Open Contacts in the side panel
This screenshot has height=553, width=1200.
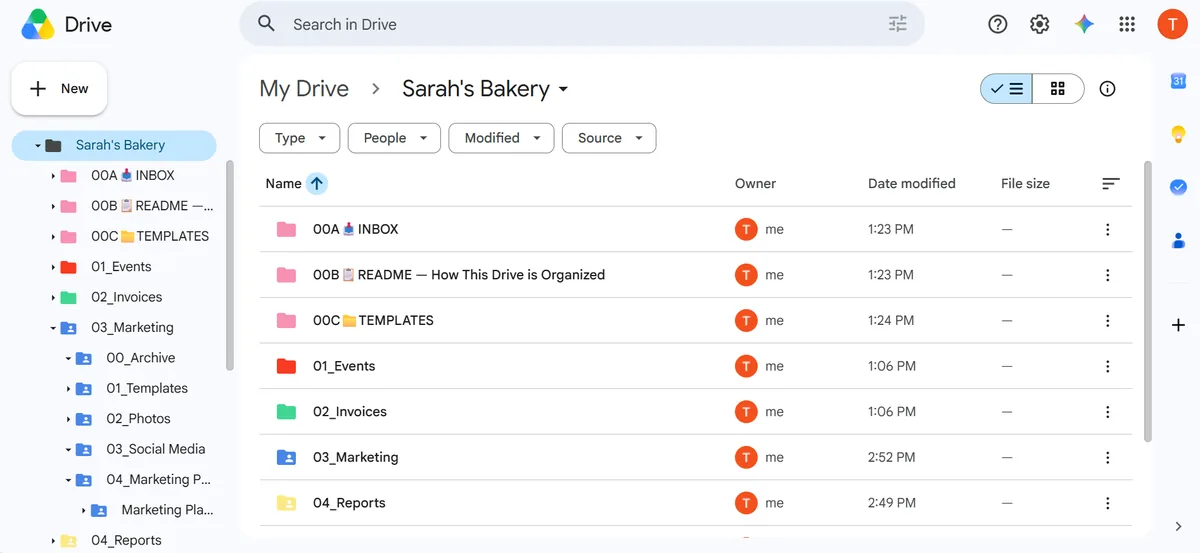(x=1178, y=240)
